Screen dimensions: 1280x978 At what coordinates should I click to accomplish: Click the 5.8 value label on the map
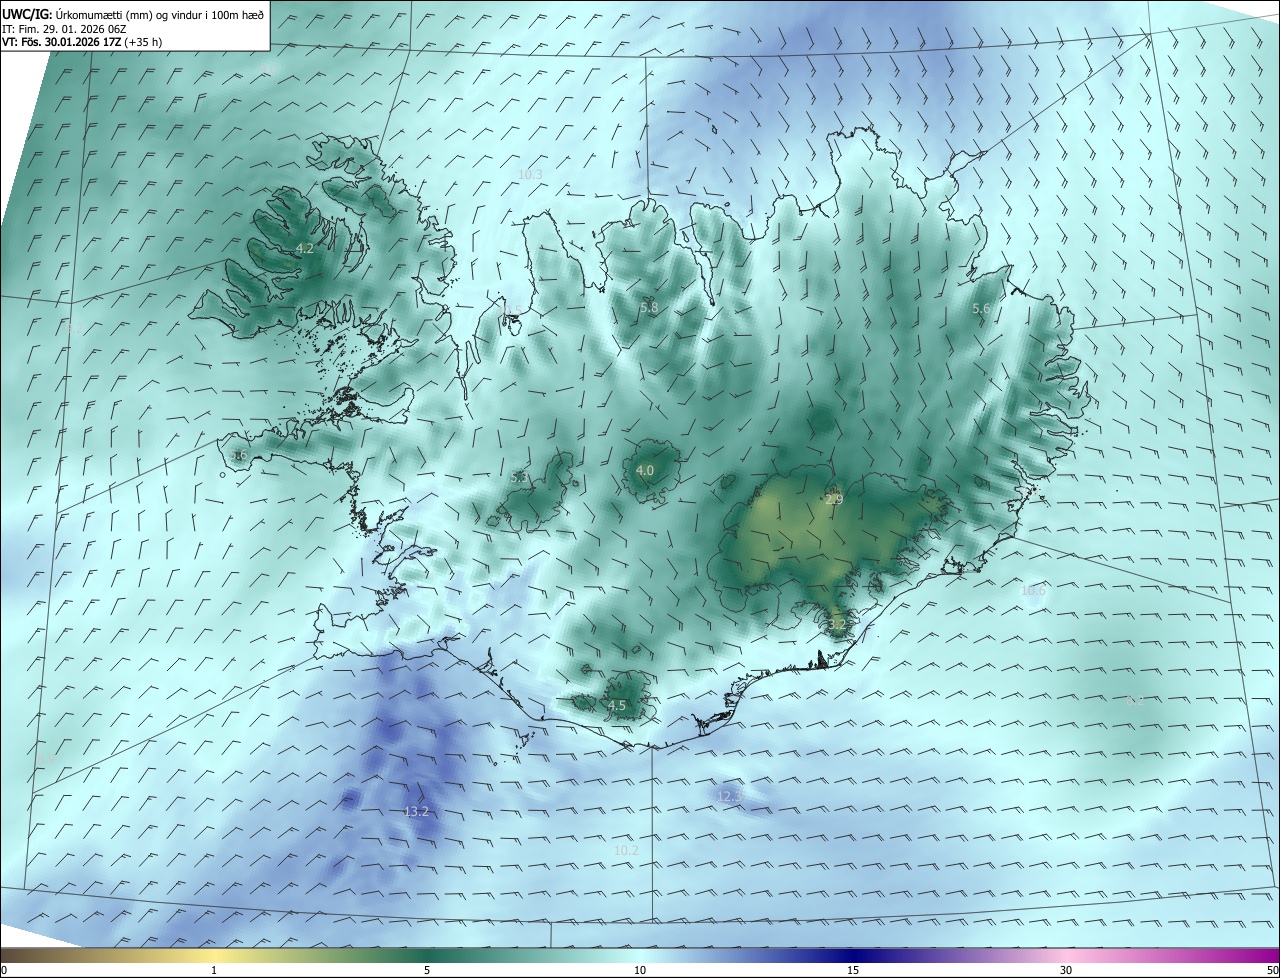[649, 308]
